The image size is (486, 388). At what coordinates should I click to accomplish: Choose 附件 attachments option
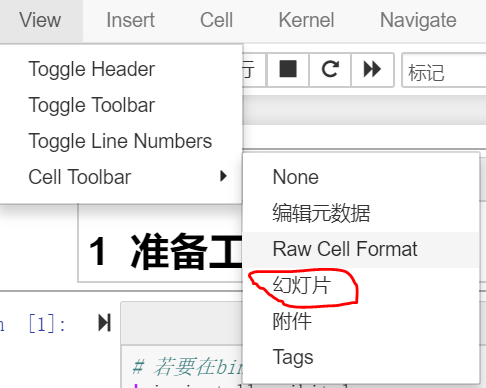point(361,321)
